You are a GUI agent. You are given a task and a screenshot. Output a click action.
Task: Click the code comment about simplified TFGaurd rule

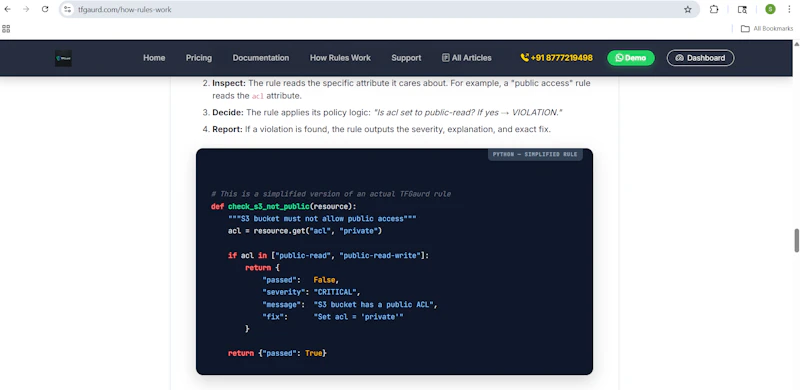[x=331, y=194]
